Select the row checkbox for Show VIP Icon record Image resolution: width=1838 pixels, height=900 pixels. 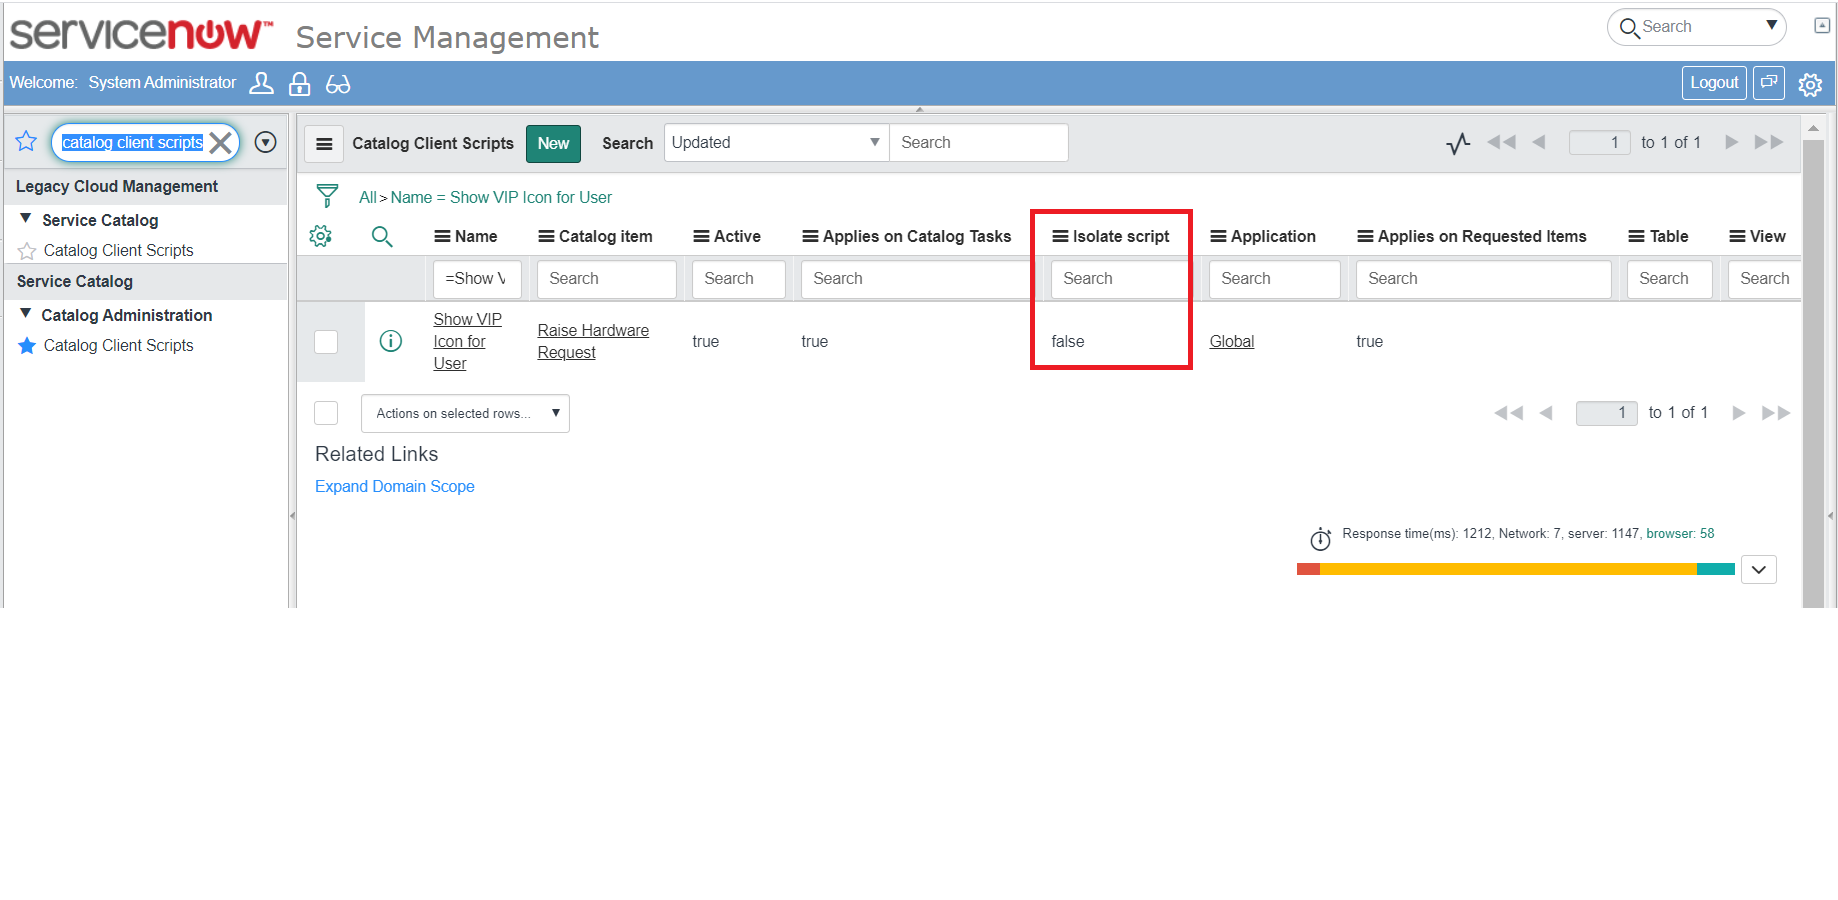[326, 341]
